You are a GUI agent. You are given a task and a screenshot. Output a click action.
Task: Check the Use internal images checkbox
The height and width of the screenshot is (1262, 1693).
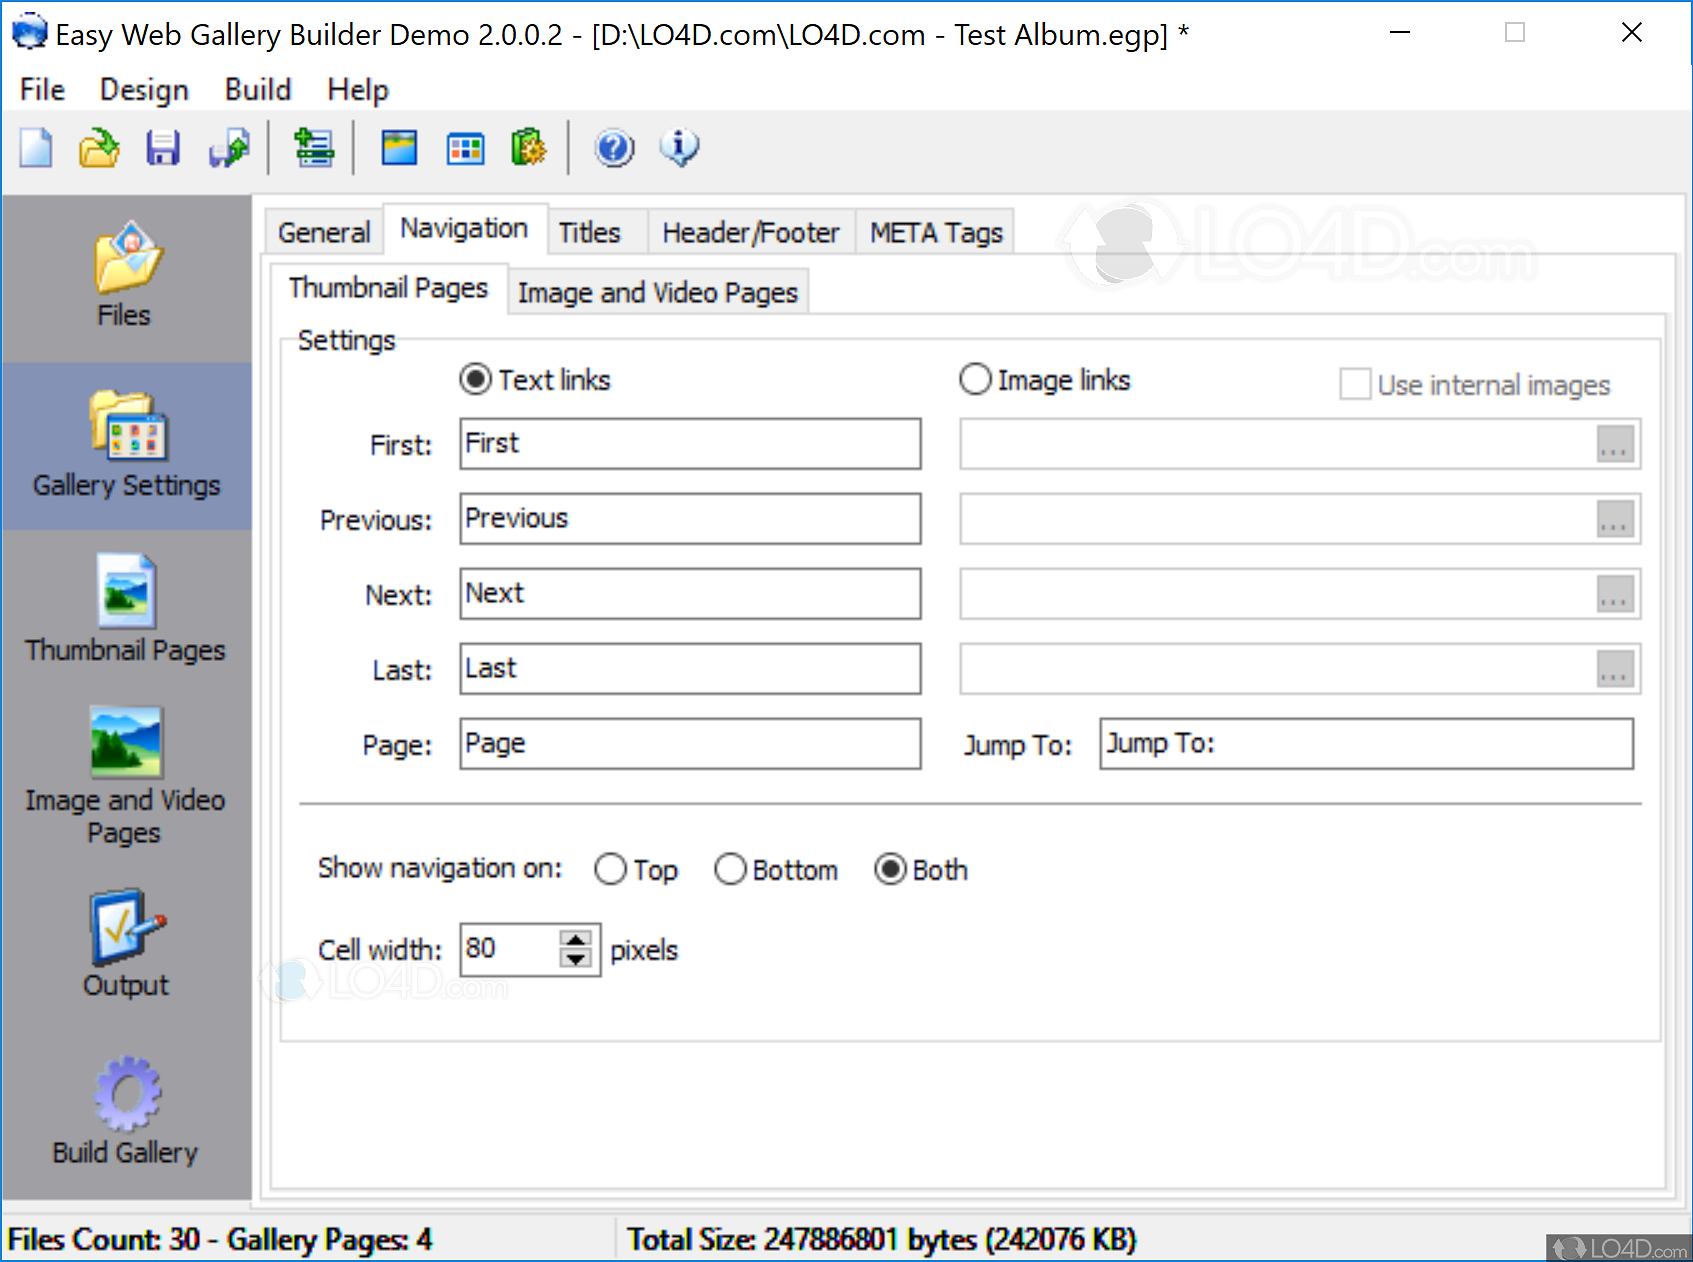click(1355, 384)
